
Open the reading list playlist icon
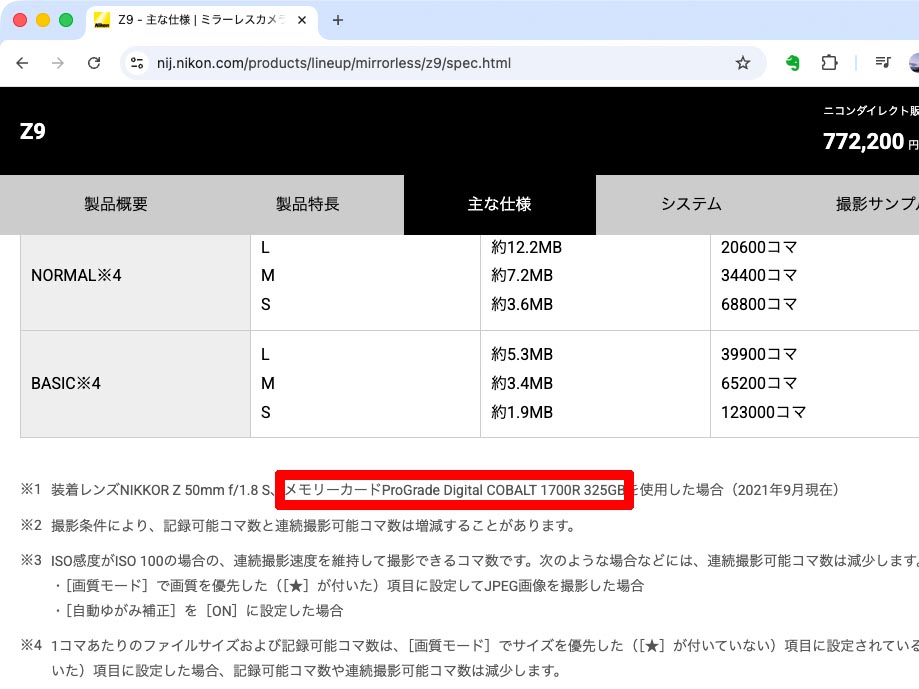tap(881, 62)
